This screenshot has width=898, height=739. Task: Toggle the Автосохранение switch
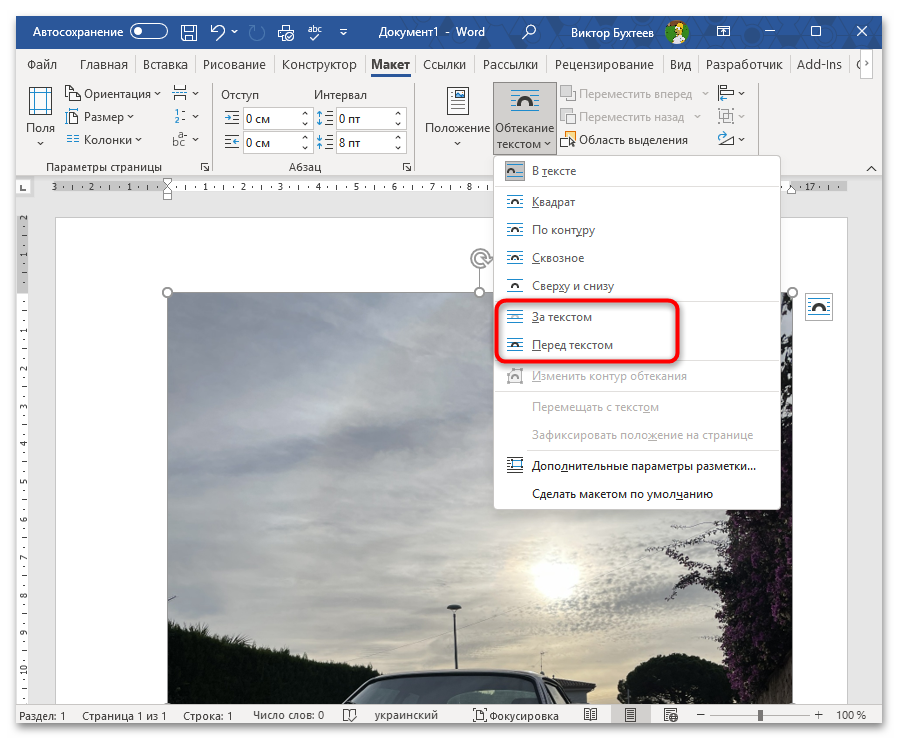click(x=149, y=32)
